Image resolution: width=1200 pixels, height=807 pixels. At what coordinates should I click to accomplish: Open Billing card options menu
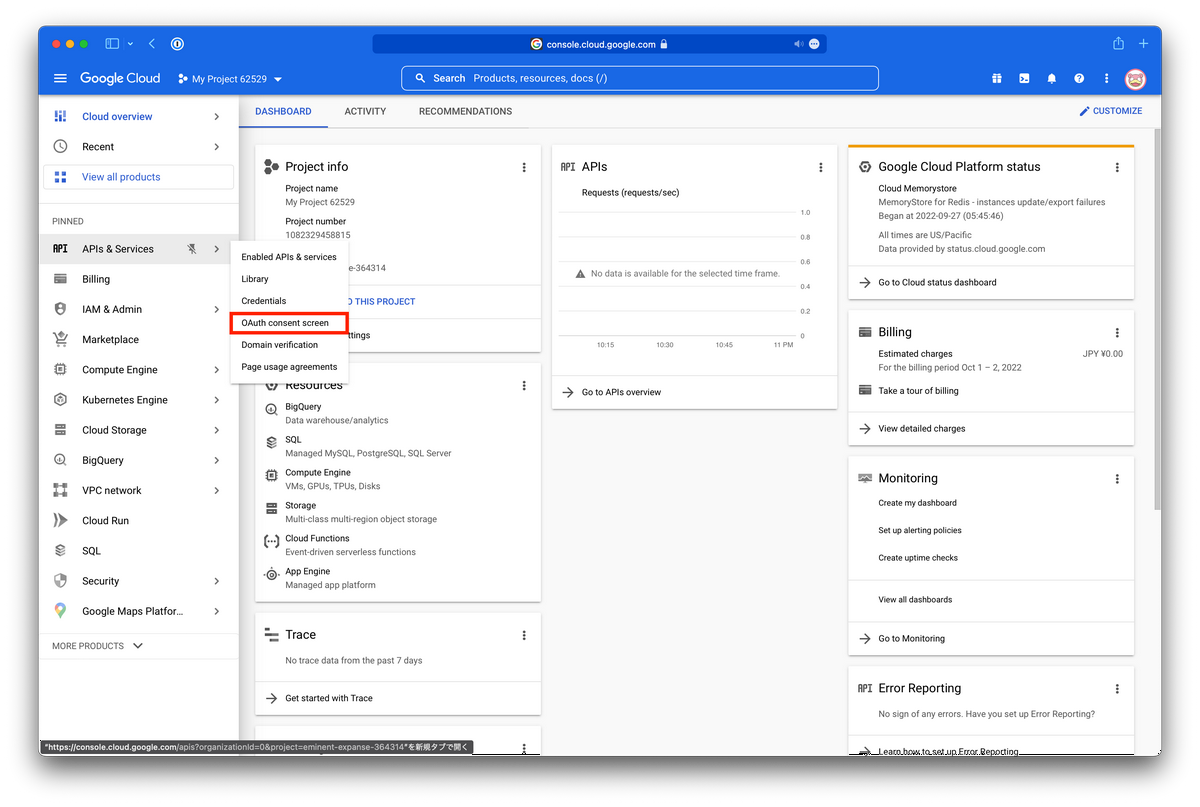(1117, 332)
